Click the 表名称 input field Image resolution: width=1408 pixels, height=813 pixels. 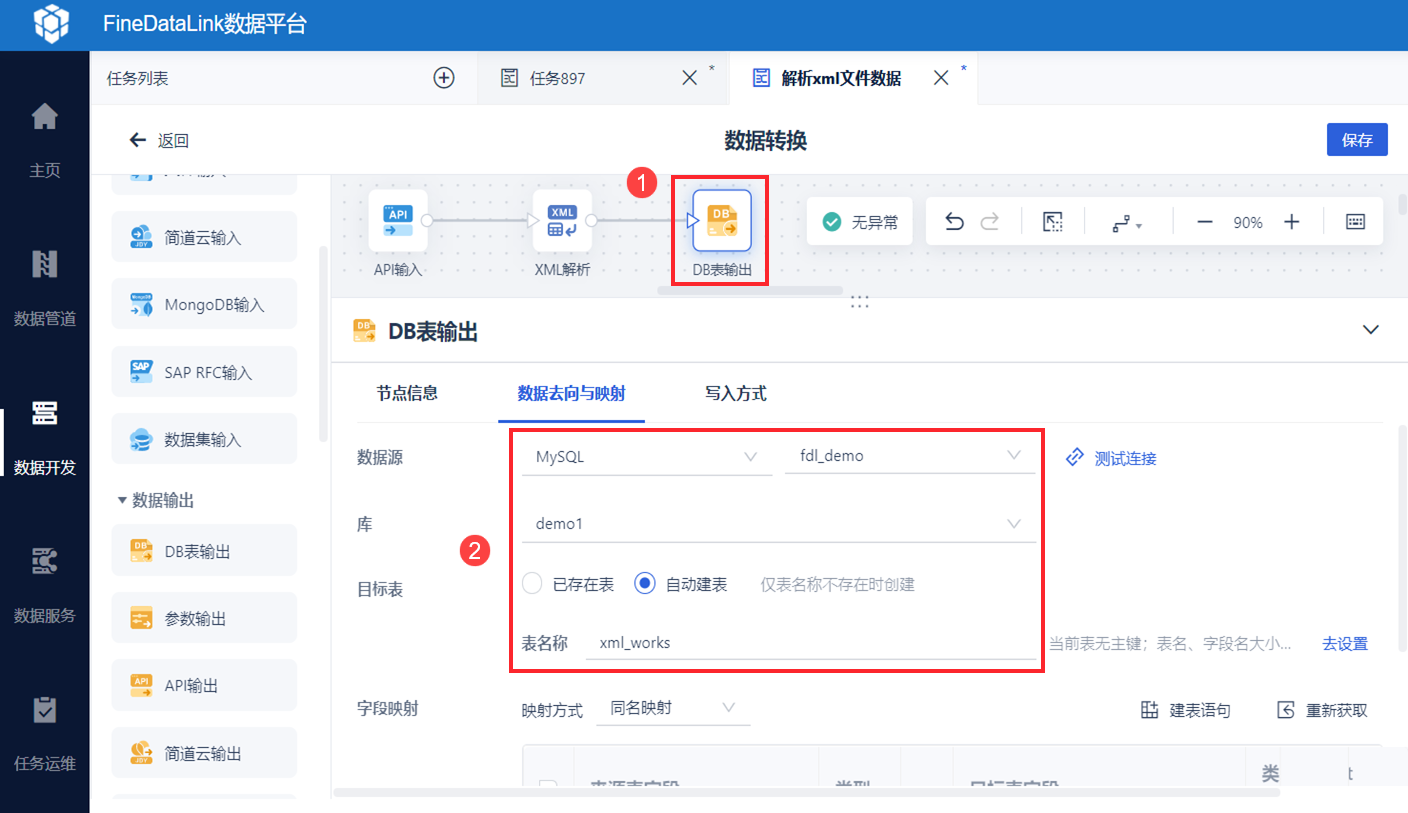(811, 643)
